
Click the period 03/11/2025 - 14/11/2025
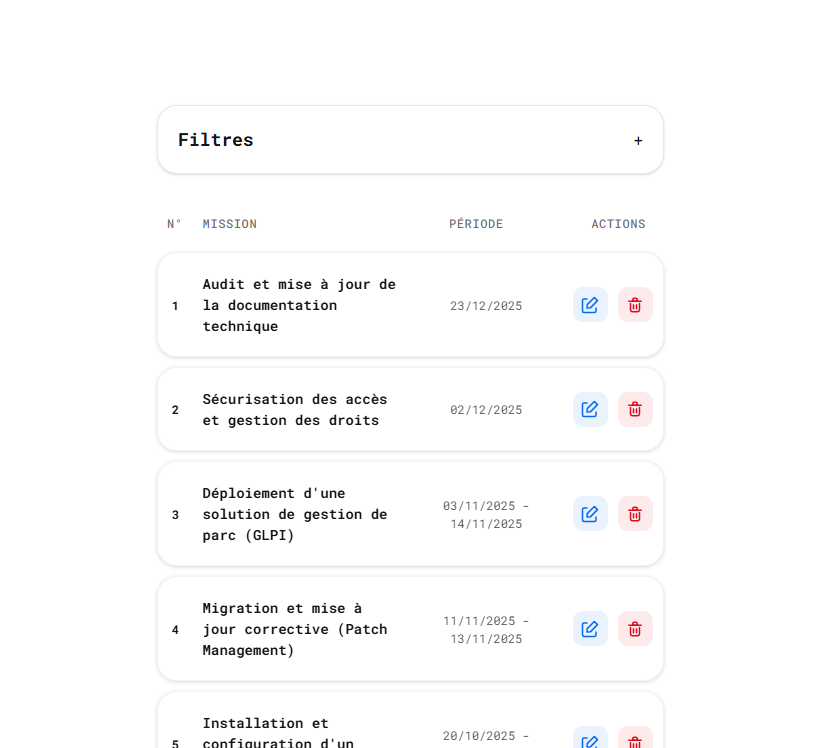(x=486, y=514)
